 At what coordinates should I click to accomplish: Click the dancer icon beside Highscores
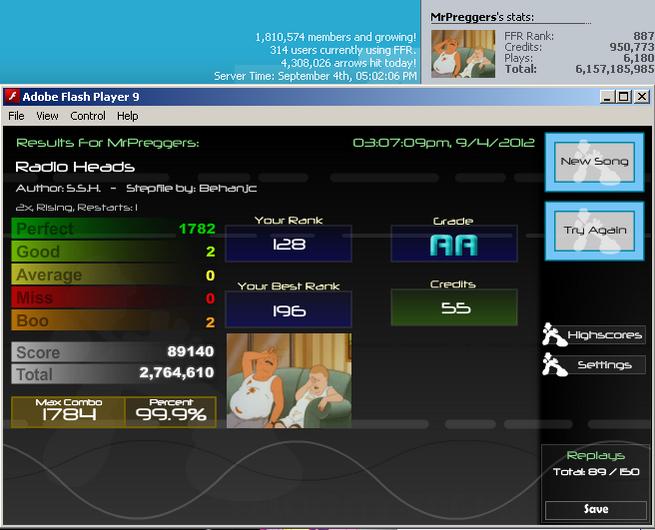tap(554, 335)
